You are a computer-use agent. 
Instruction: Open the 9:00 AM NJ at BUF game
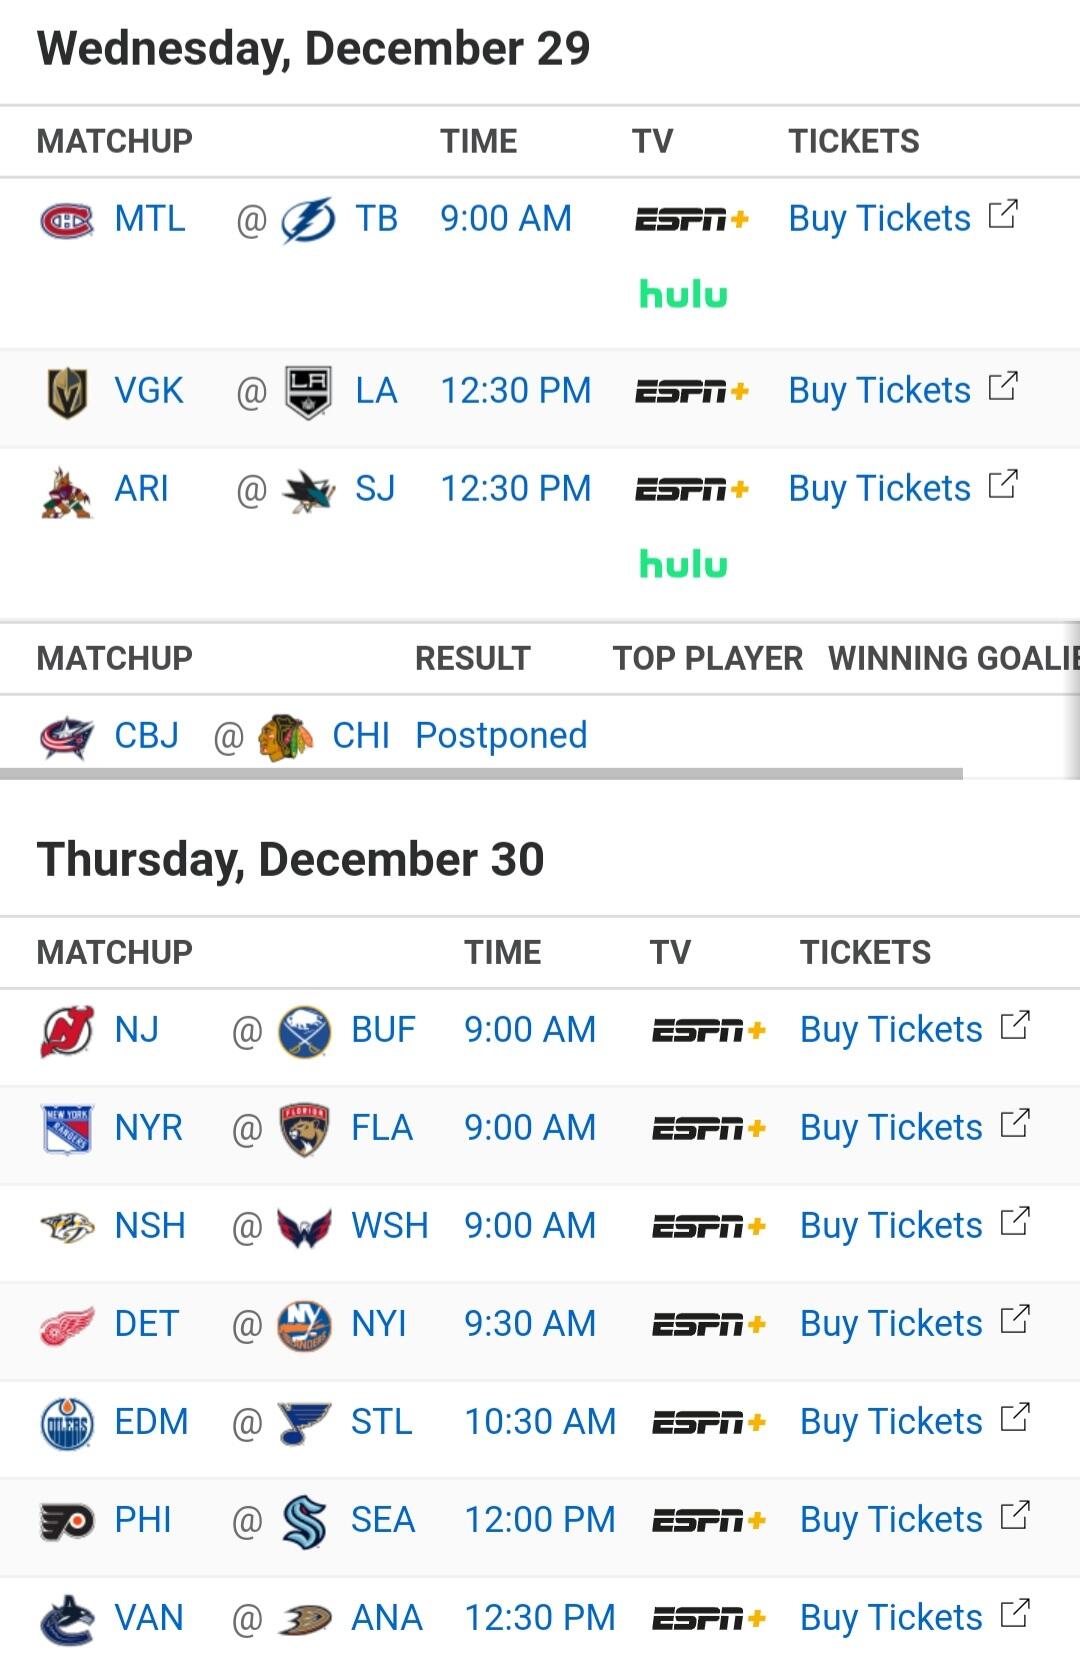click(530, 1029)
